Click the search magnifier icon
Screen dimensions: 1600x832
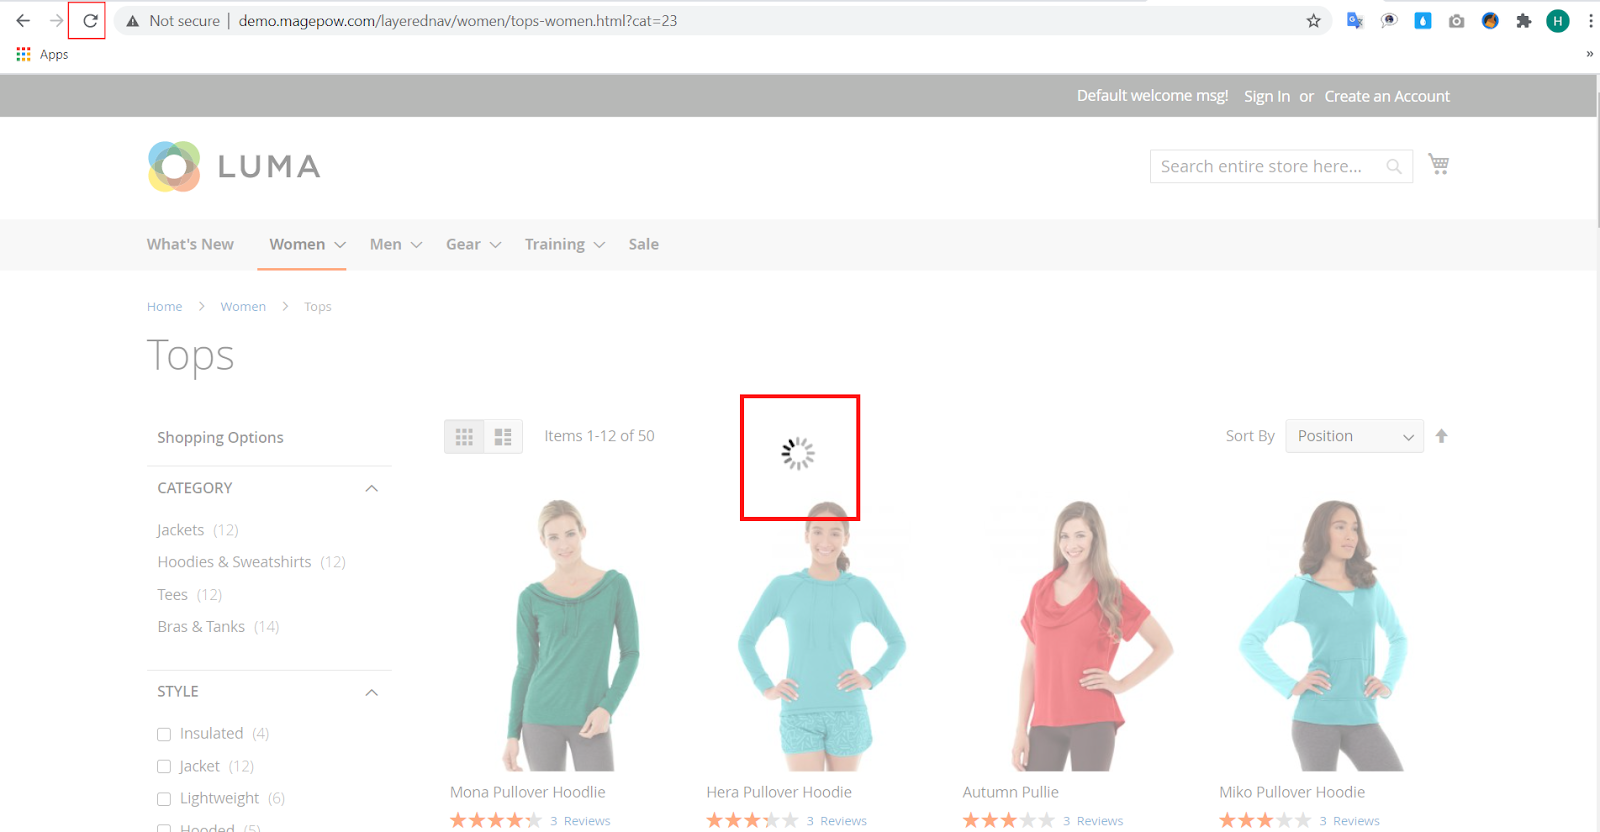pos(1393,167)
